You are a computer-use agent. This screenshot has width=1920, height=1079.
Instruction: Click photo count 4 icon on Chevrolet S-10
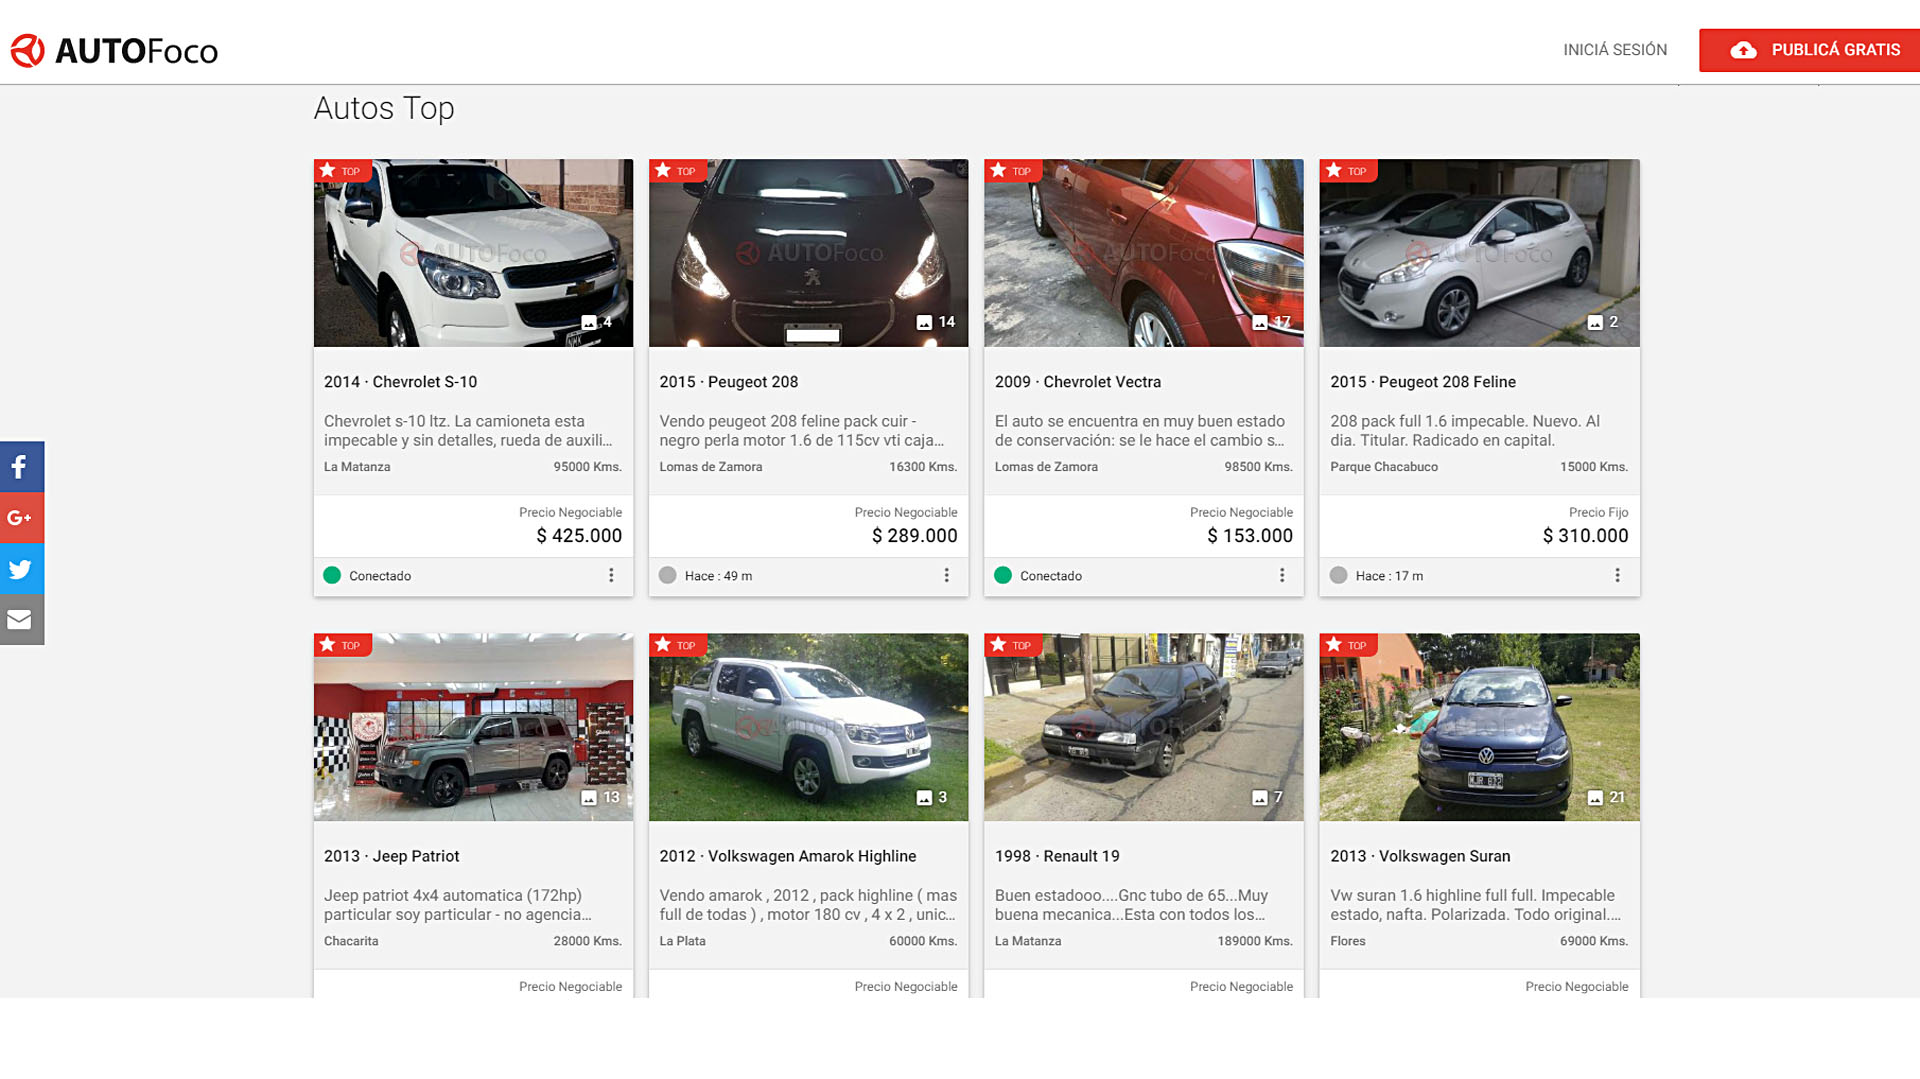(597, 322)
